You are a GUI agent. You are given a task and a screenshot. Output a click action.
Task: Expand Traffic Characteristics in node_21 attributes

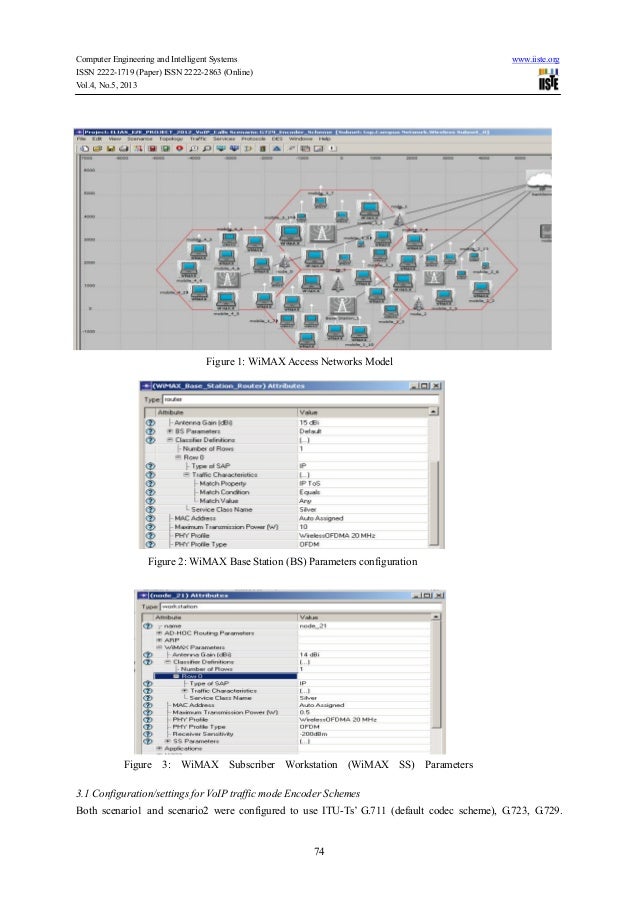pos(185,690)
